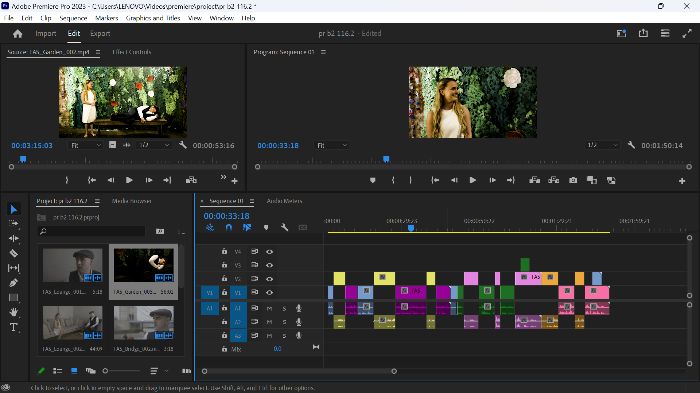The height and width of the screenshot is (393, 700).
Task: Open Program Monitor 1/2 resolution dropdown
Action: point(602,145)
